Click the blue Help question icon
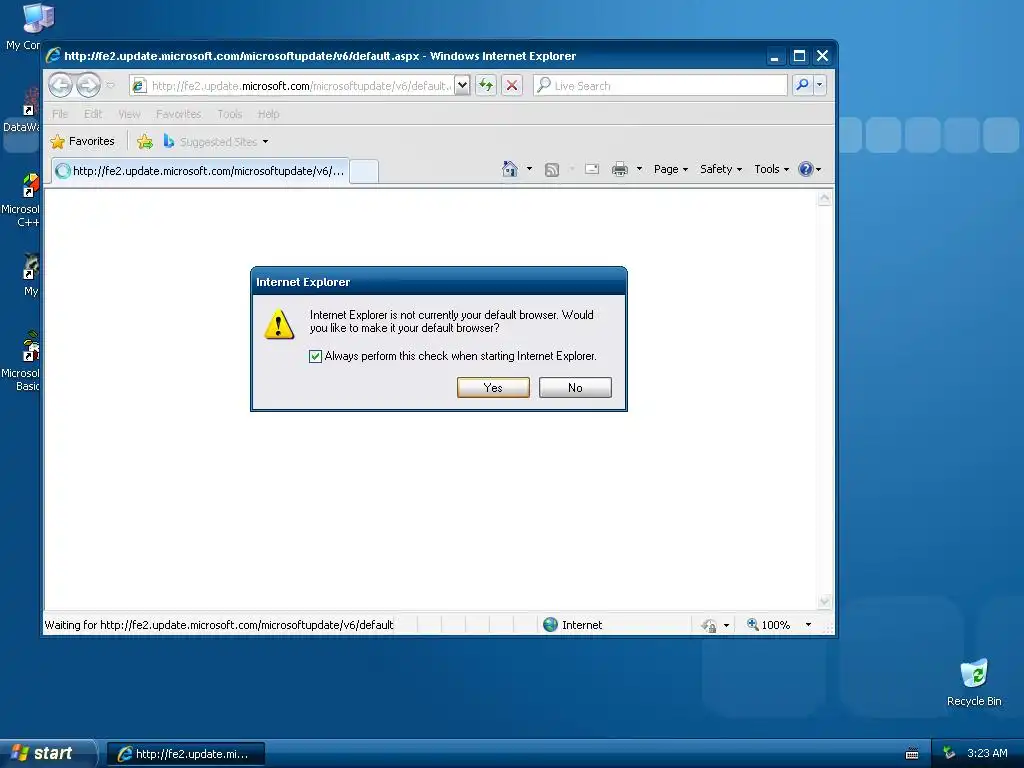Screen dimensions: 1024x768 coord(806,169)
